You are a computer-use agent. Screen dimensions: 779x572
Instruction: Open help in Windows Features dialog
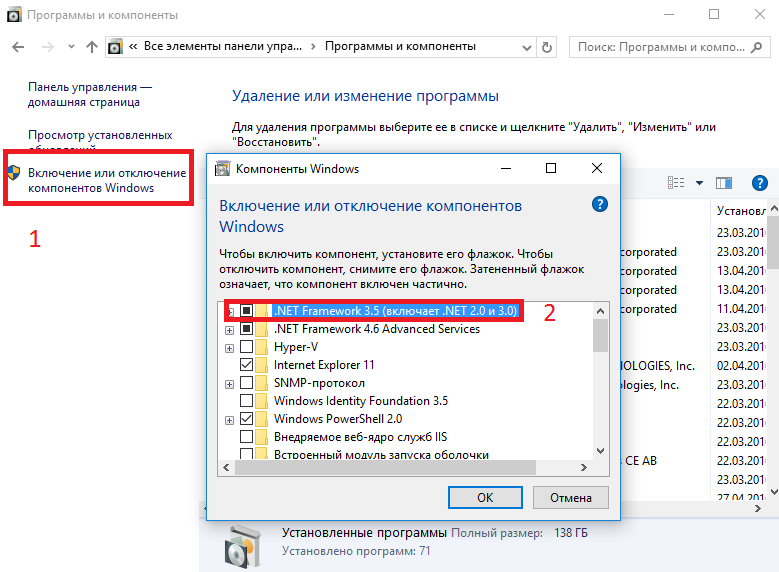[600, 204]
